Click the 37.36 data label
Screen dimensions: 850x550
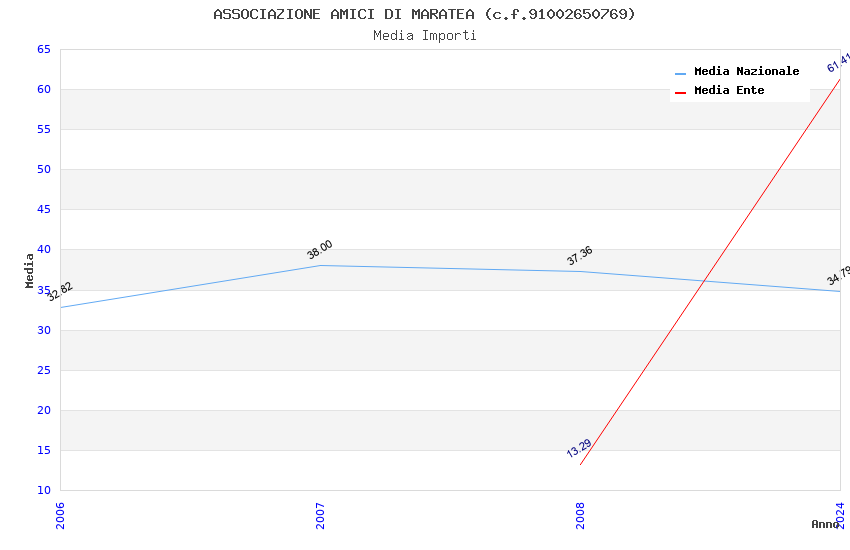click(x=580, y=256)
